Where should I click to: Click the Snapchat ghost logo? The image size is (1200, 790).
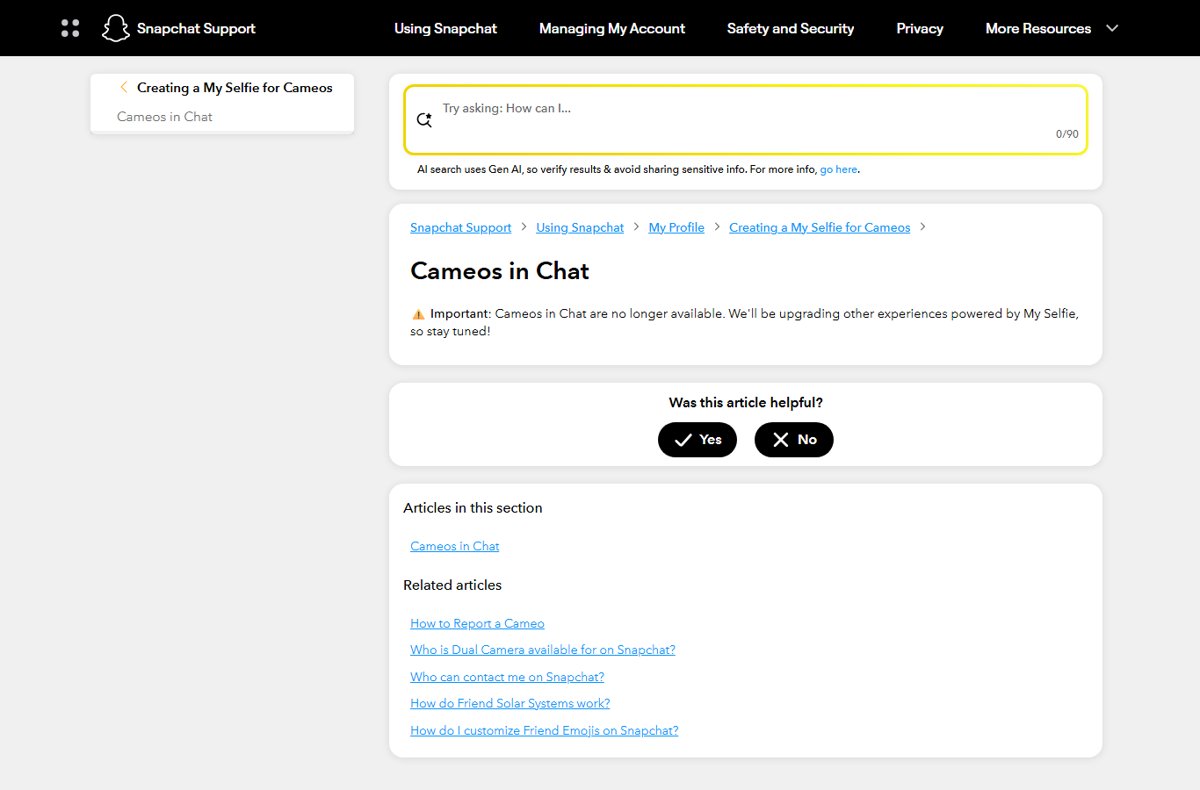(x=116, y=28)
